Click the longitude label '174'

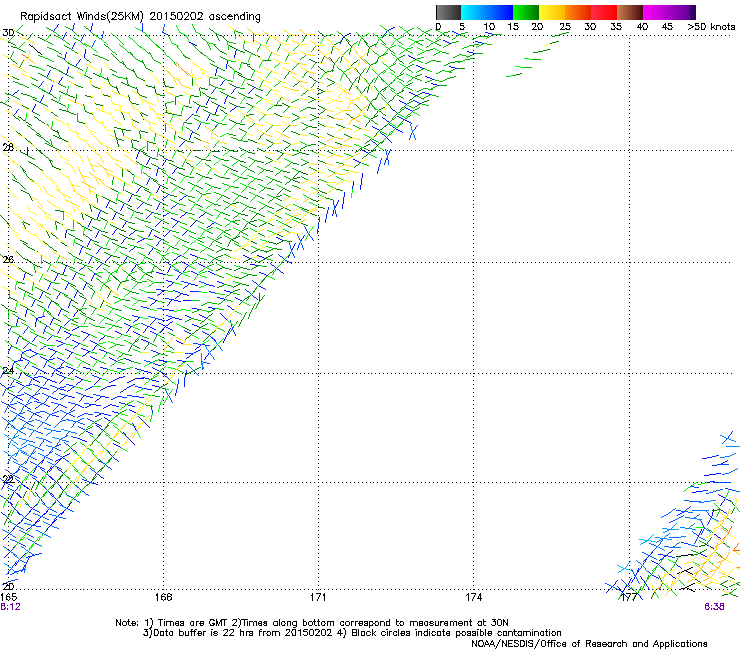click(x=473, y=597)
